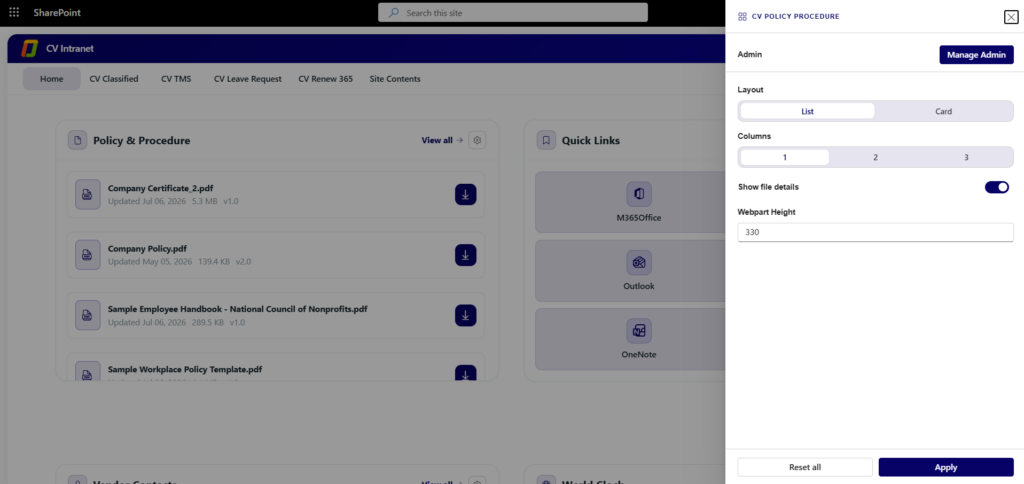Set columns to 1
Image resolution: width=1024 pixels, height=484 pixels.
(784, 157)
